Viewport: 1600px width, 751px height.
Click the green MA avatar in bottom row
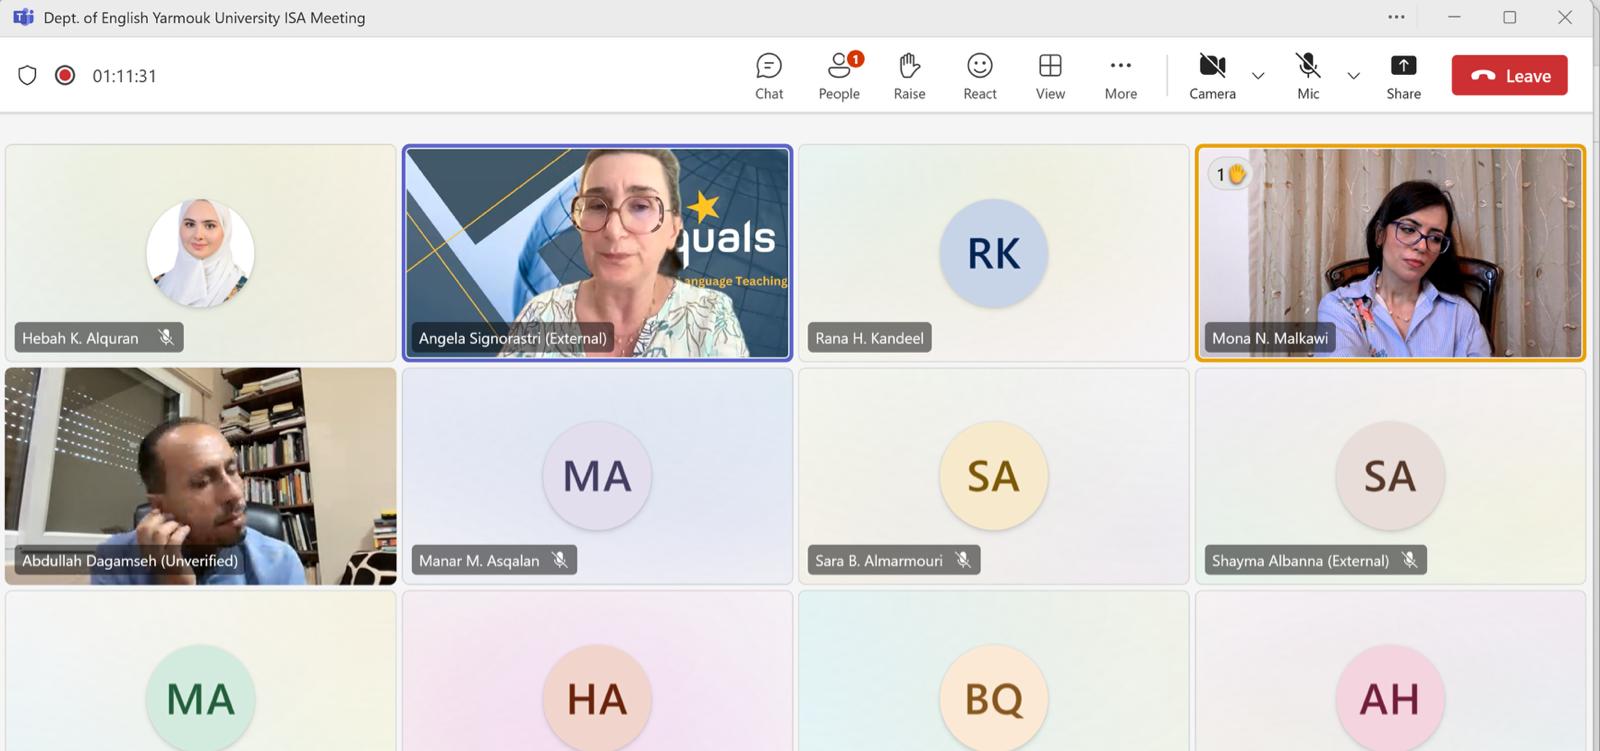200,698
